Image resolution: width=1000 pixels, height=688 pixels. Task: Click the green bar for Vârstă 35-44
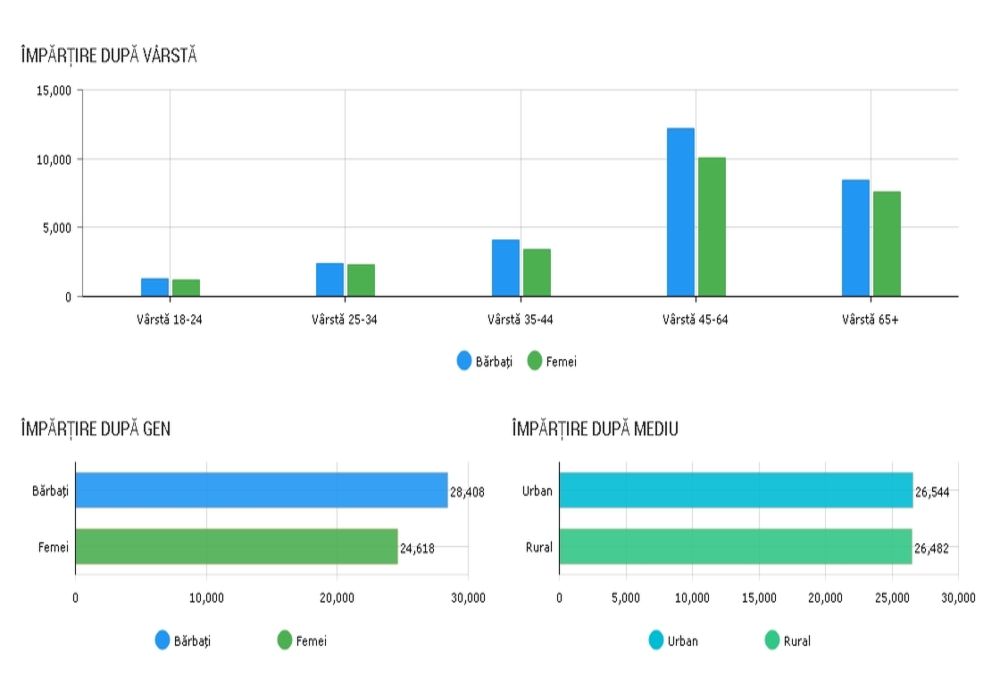[537, 272]
